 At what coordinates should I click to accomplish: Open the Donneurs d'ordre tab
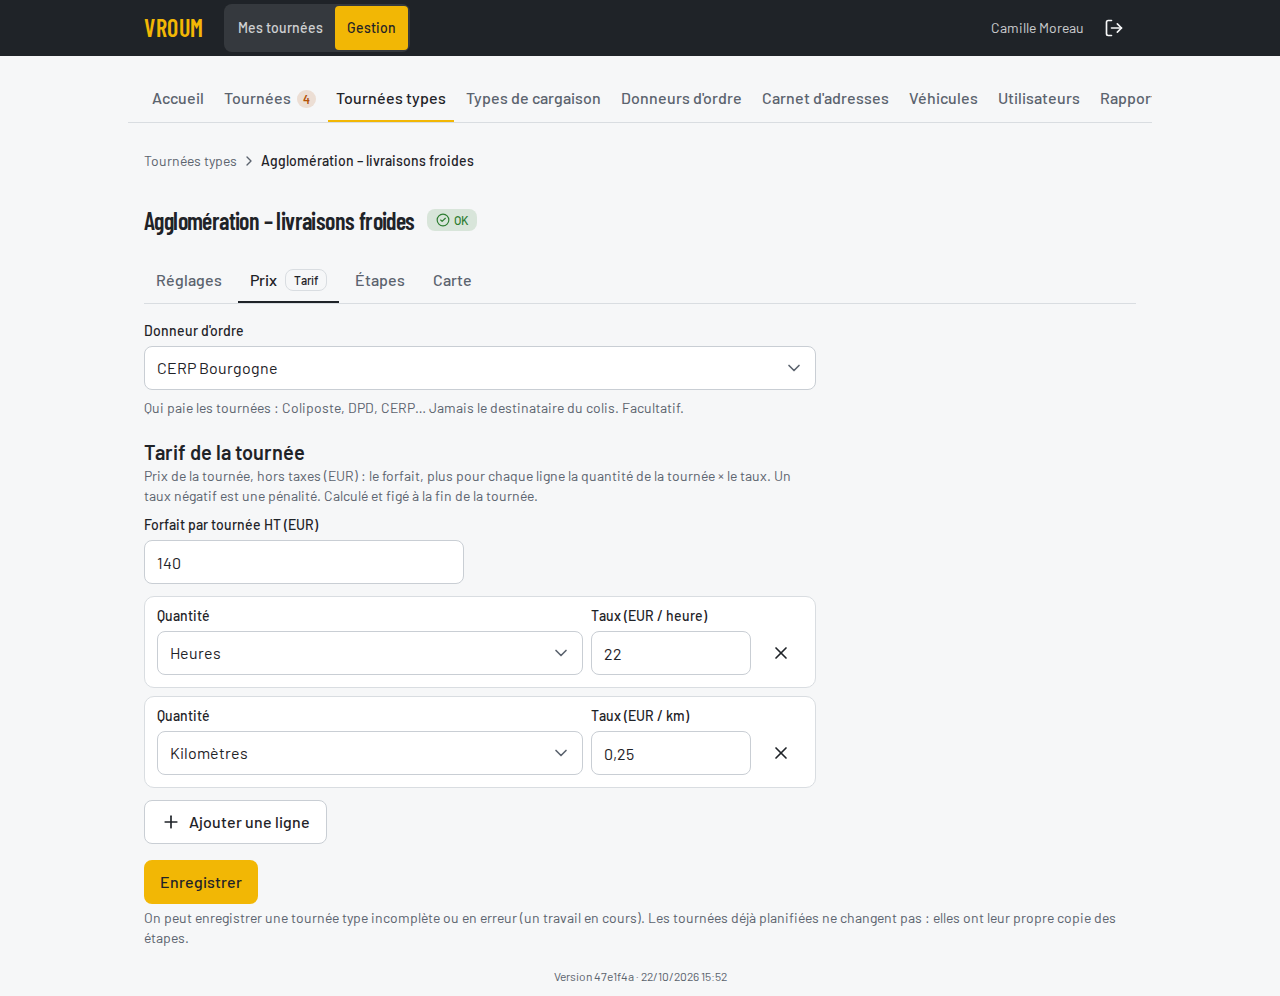(x=681, y=99)
